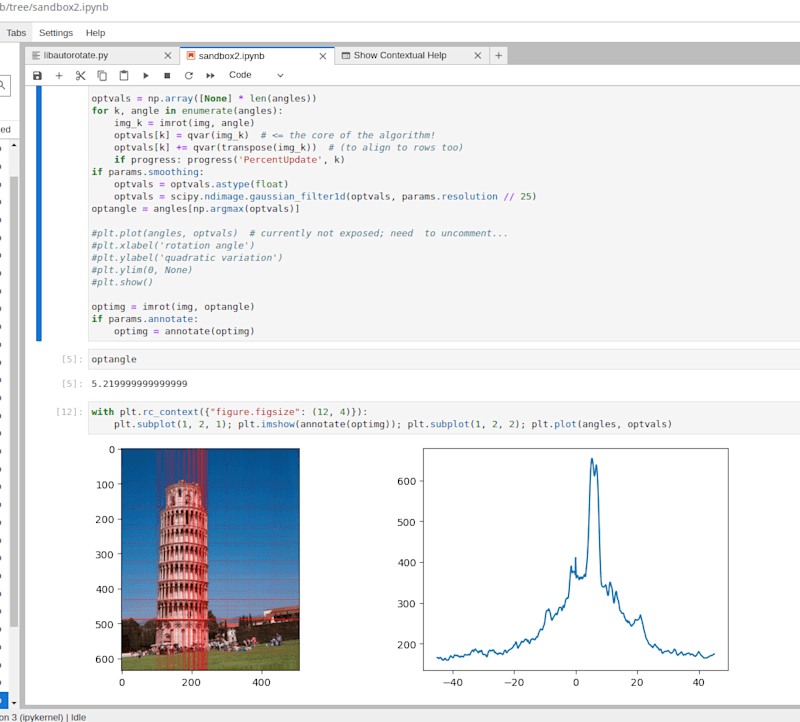Click the blue cell collapse bar

39,213
